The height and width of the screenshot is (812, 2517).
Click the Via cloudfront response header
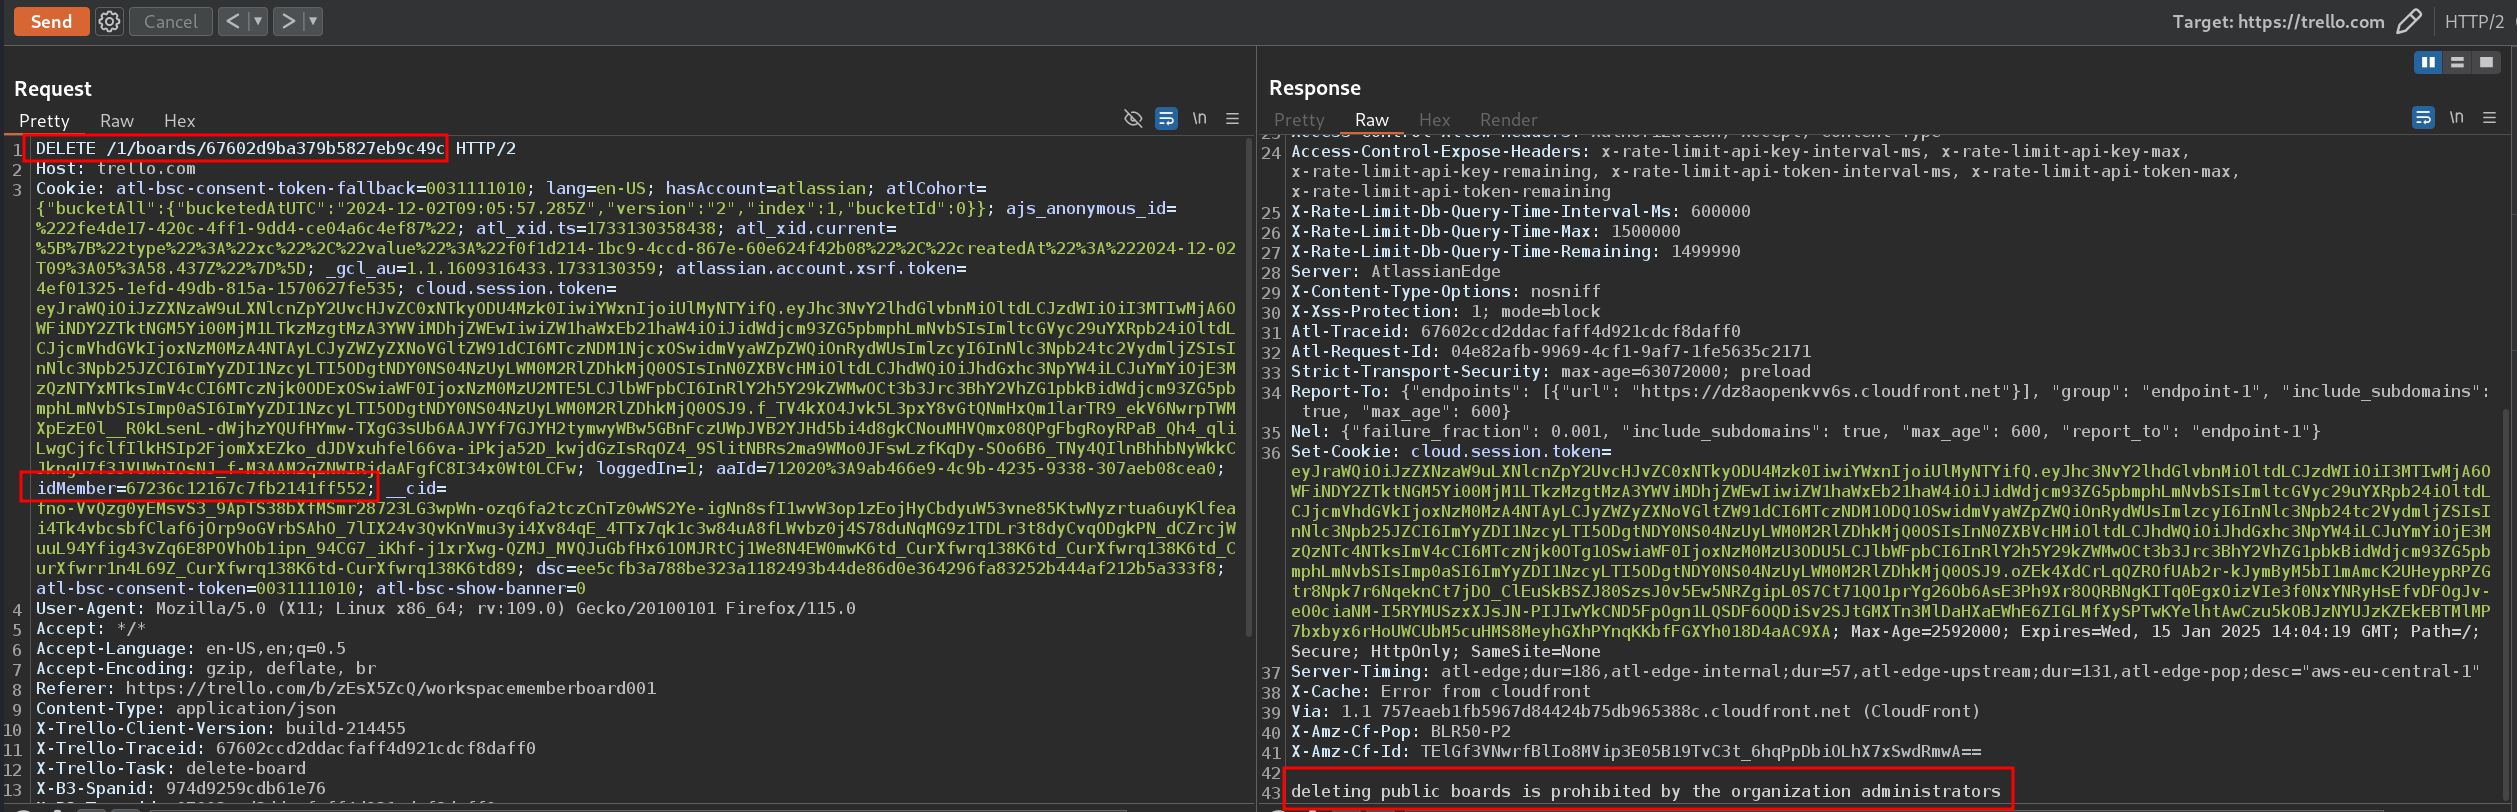1636,712
